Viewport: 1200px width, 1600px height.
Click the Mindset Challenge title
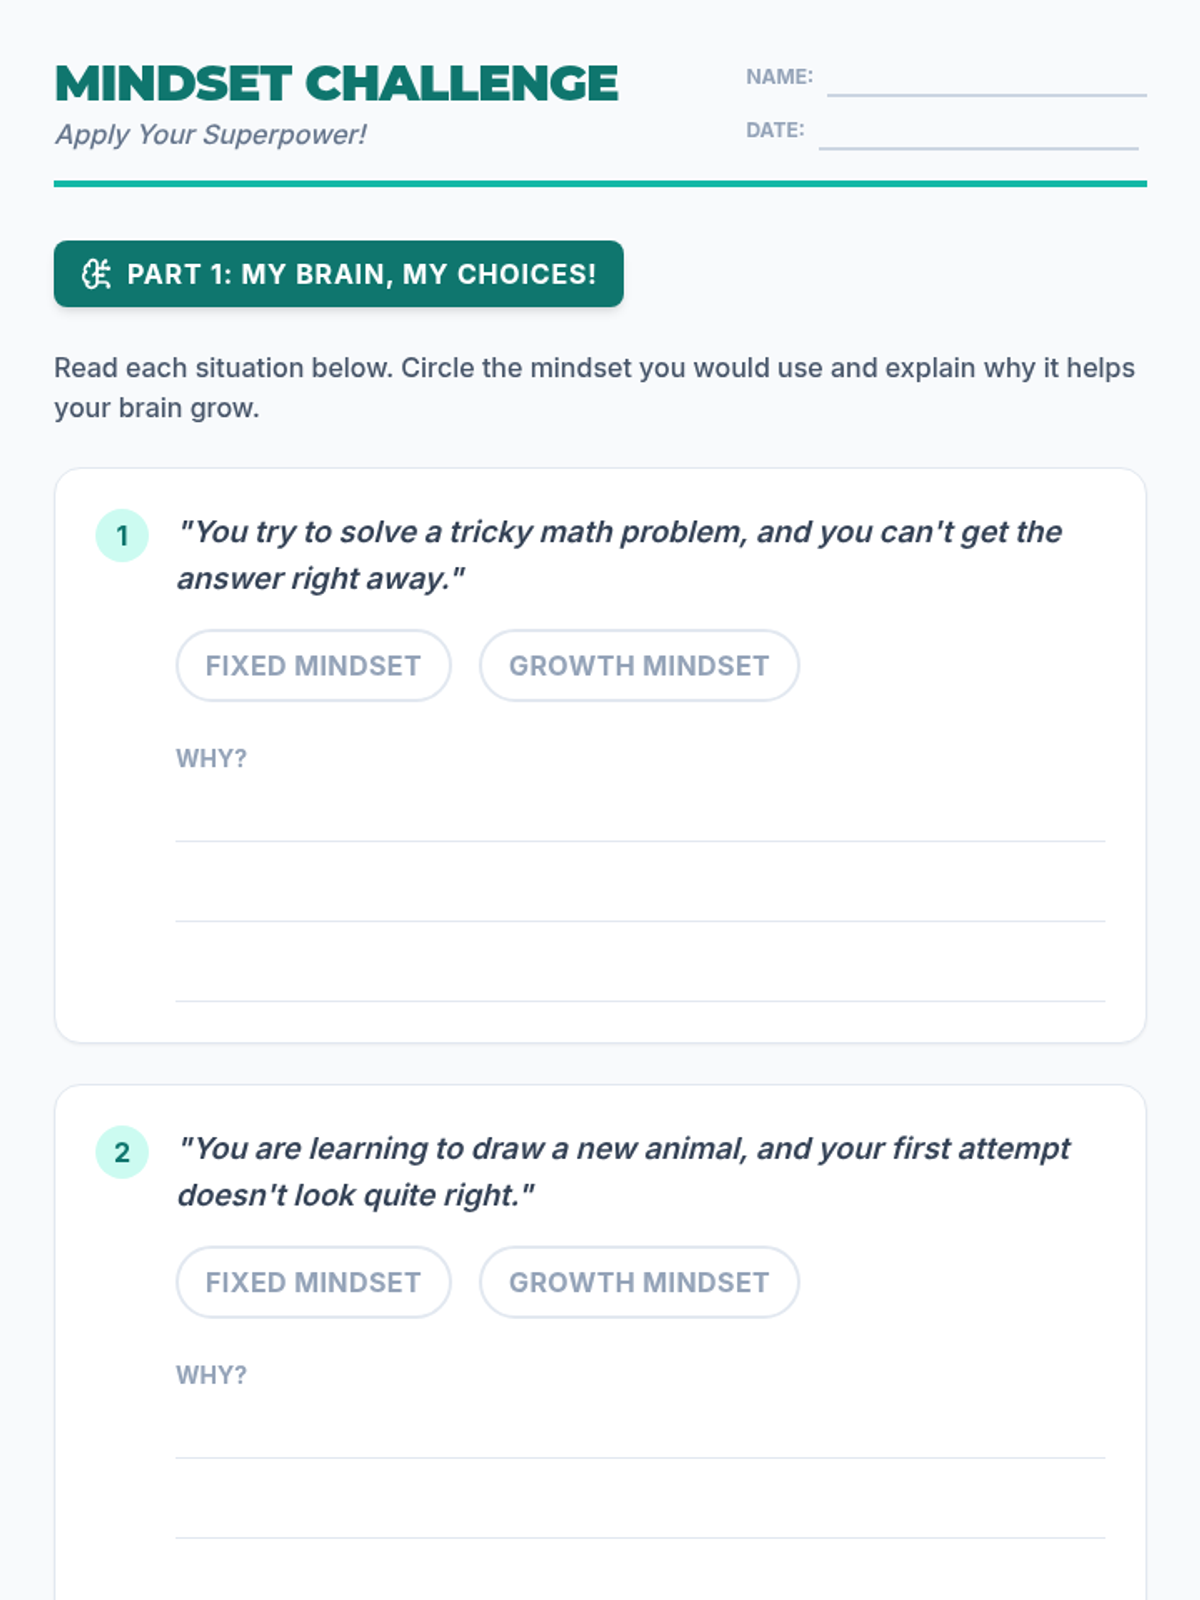336,84
